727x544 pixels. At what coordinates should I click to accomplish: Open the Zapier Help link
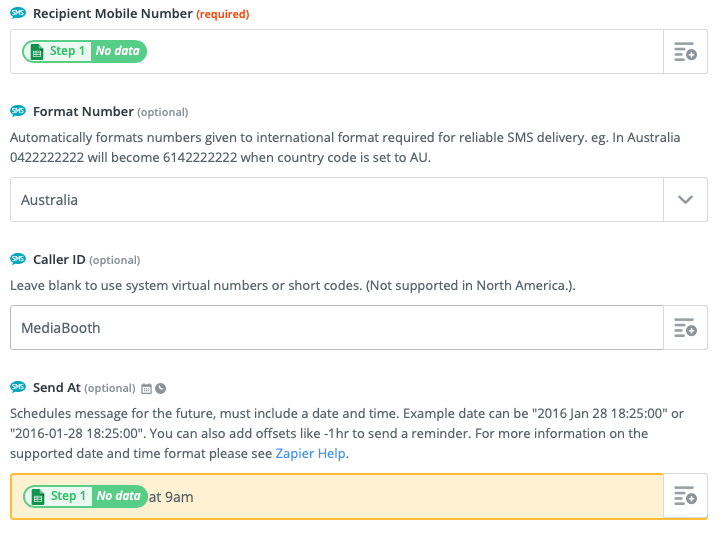[x=310, y=453]
